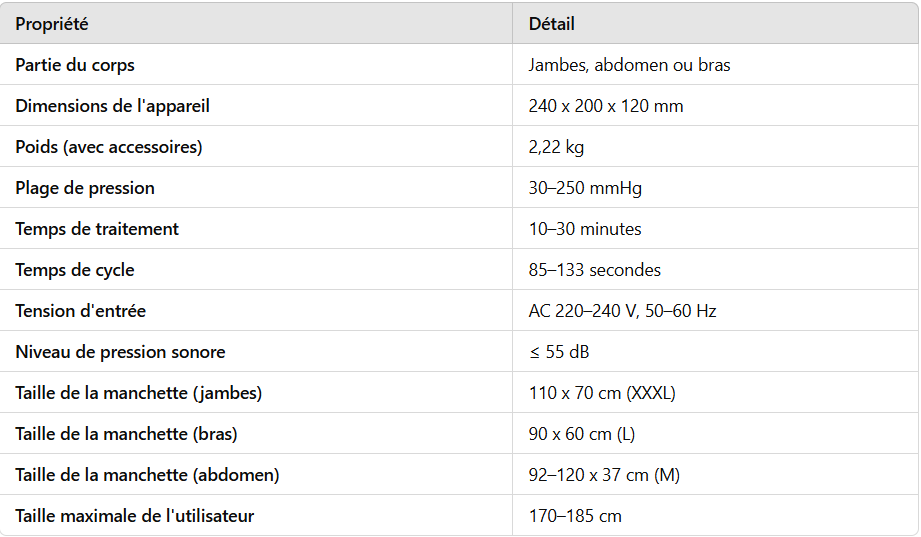Click the 2,22 kg value

click(556, 147)
